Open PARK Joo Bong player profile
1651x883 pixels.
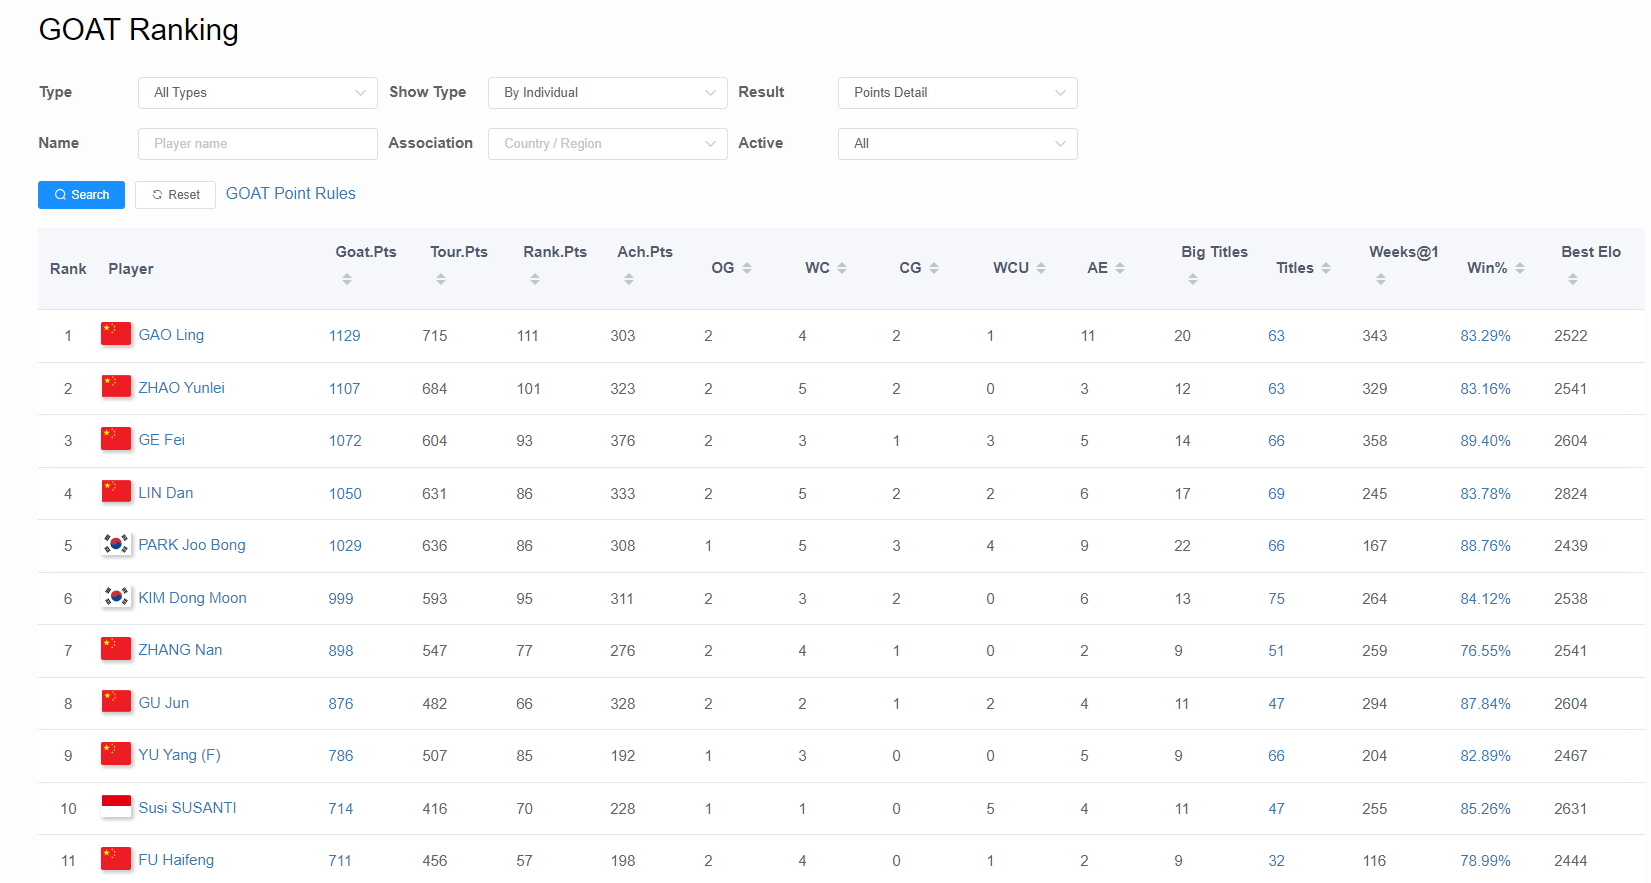pyautogui.click(x=192, y=545)
